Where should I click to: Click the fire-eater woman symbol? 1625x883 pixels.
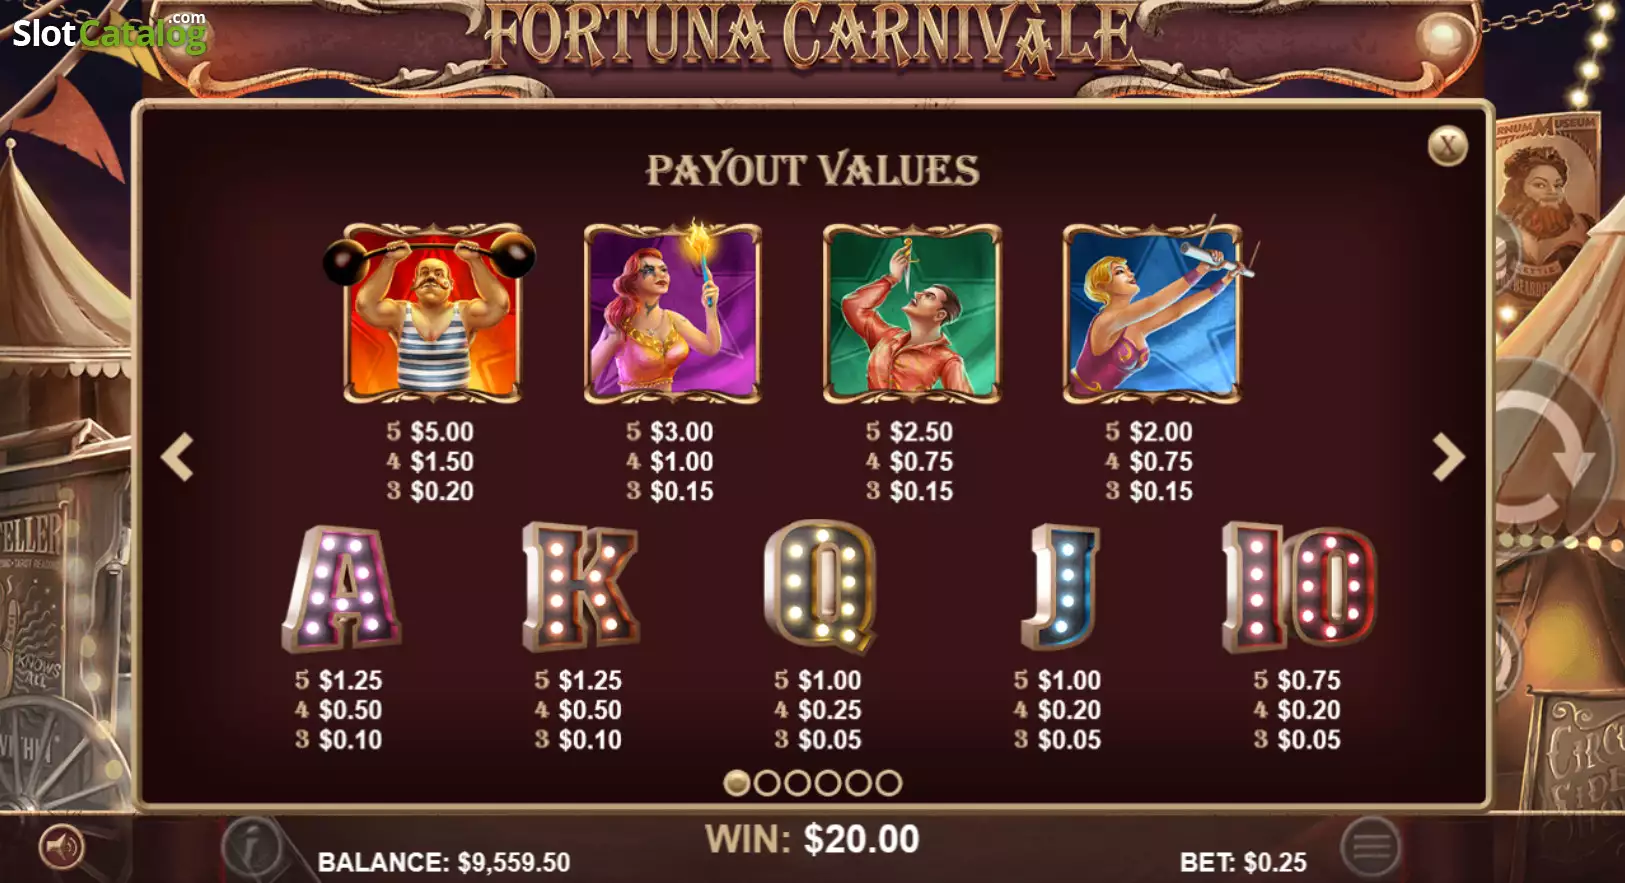(673, 313)
